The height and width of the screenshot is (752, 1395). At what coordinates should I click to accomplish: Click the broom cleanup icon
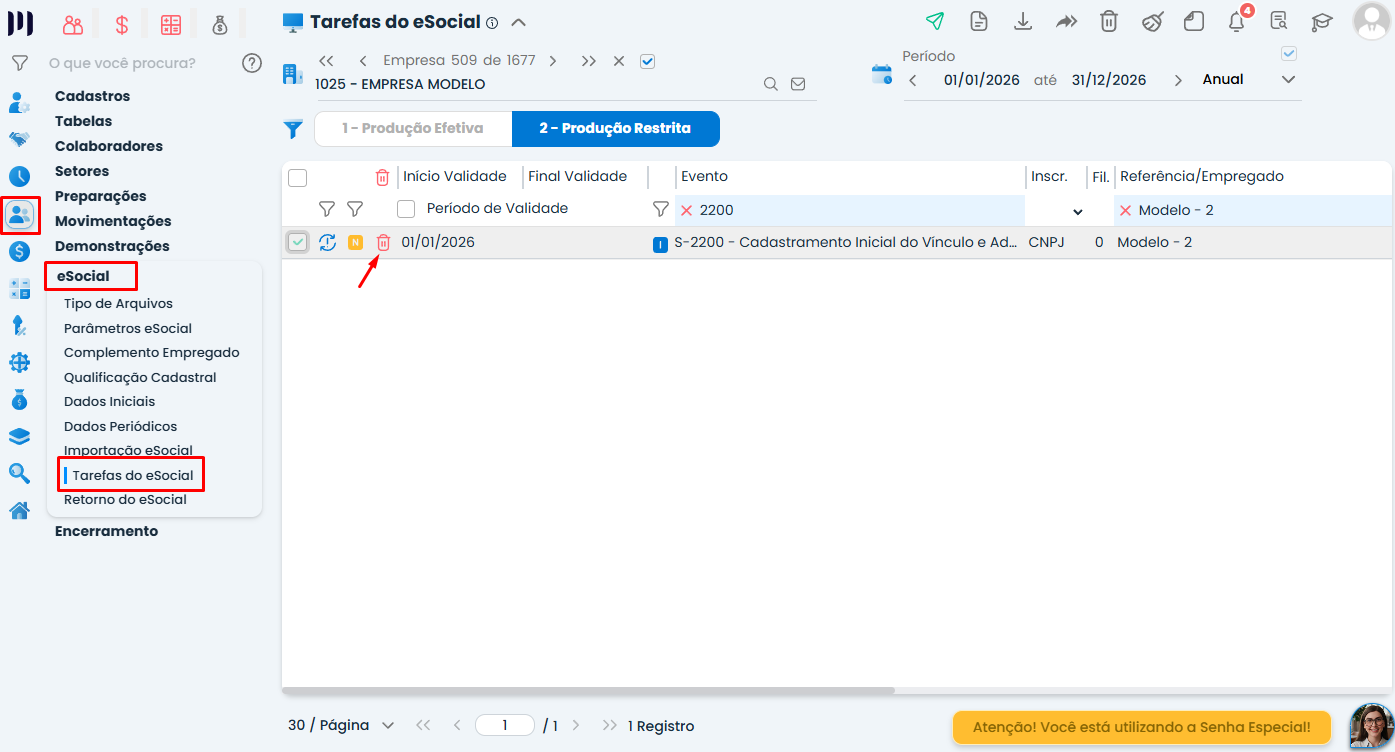[x=1152, y=21]
